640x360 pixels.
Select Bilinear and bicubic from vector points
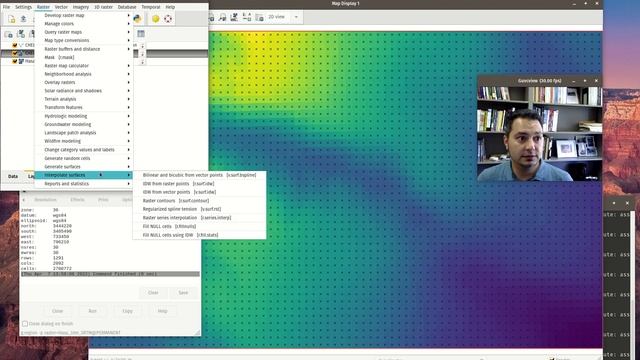pyautogui.click(x=200, y=175)
